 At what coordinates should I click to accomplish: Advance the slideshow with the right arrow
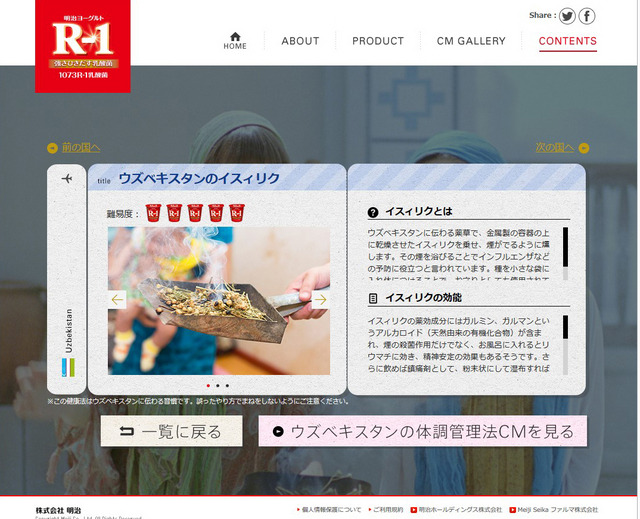pyautogui.click(x=320, y=299)
